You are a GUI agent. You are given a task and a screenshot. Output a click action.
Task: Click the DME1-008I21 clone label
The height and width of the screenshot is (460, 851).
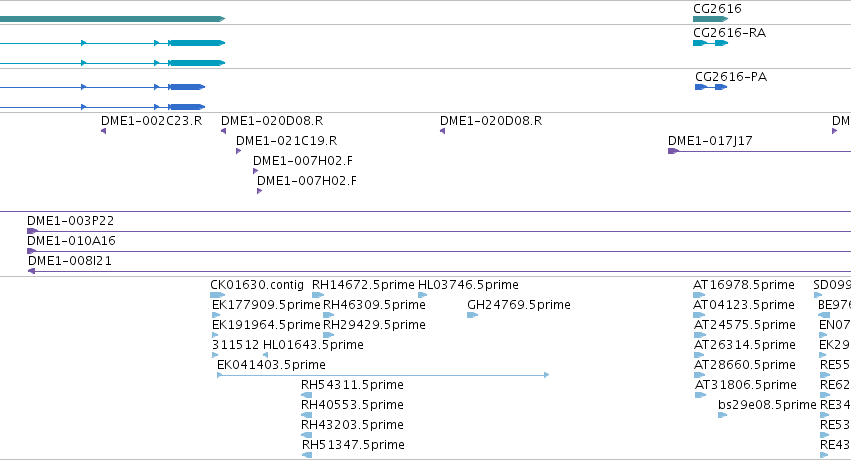point(69,261)
